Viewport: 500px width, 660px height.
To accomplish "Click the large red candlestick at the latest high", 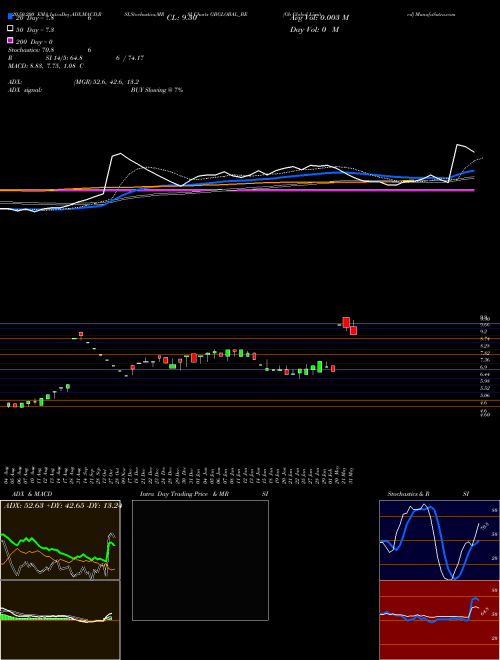I will [346, 322].
